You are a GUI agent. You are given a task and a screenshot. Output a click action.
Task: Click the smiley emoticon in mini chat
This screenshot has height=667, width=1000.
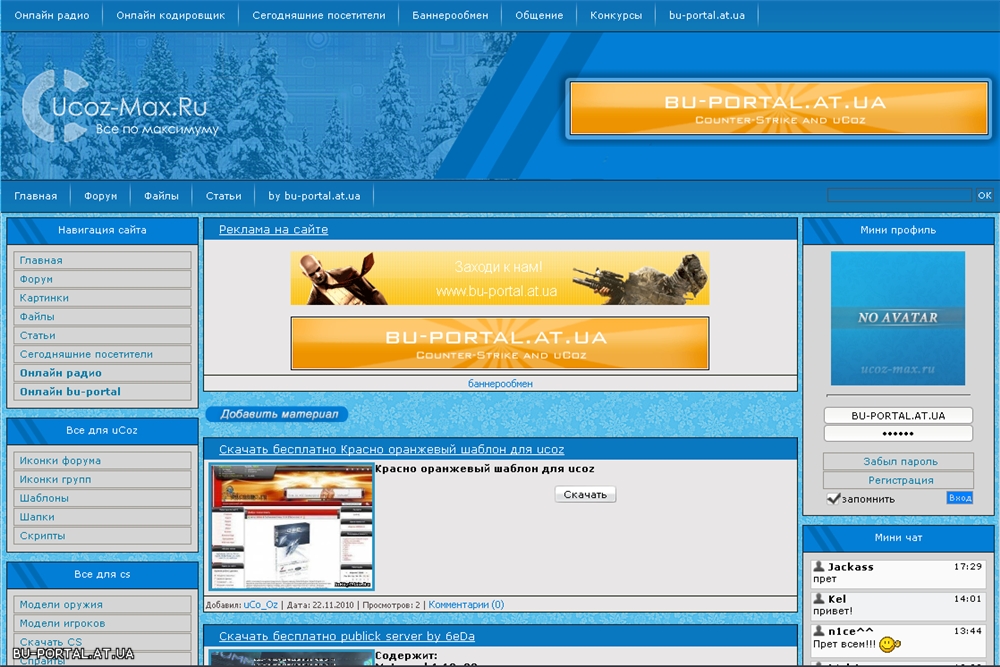coord(890,644)
